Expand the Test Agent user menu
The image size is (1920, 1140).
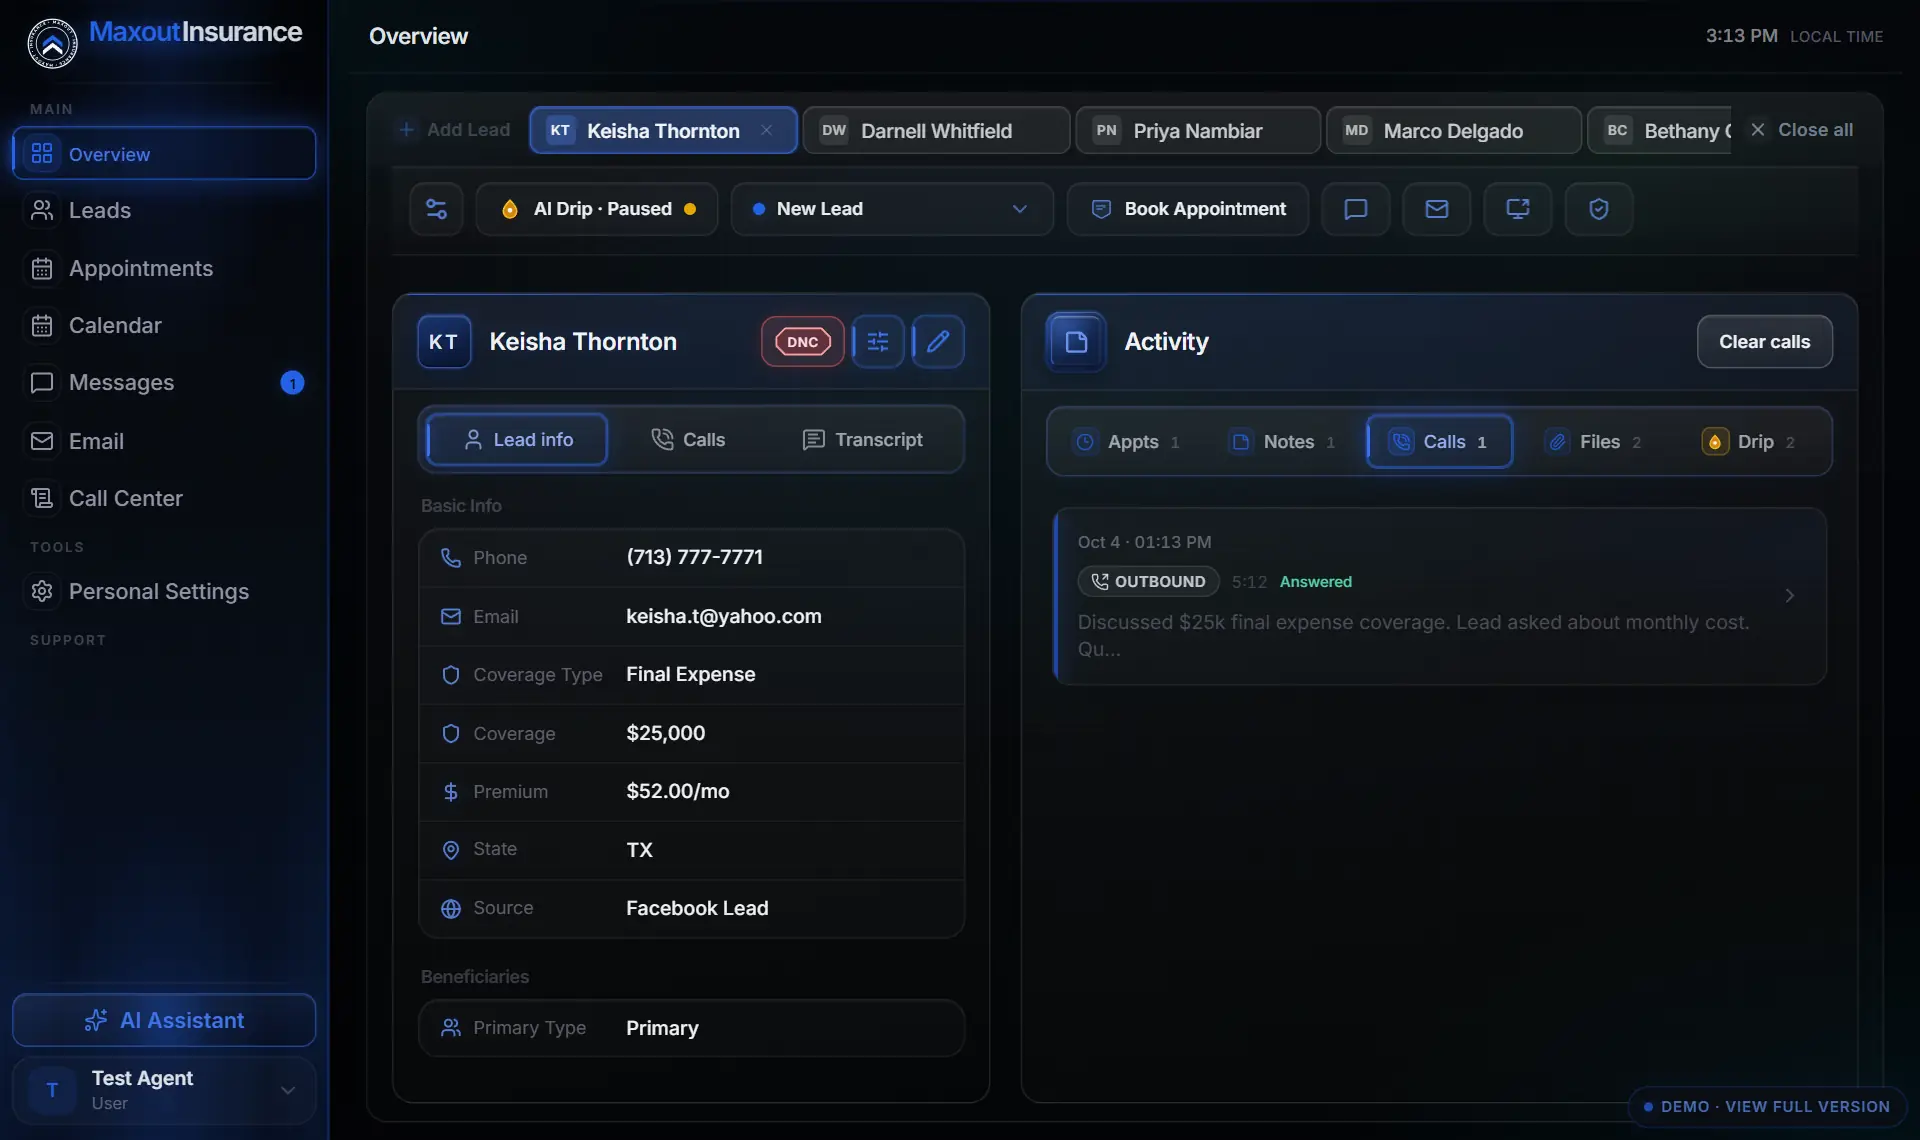tap(164, 1090)
